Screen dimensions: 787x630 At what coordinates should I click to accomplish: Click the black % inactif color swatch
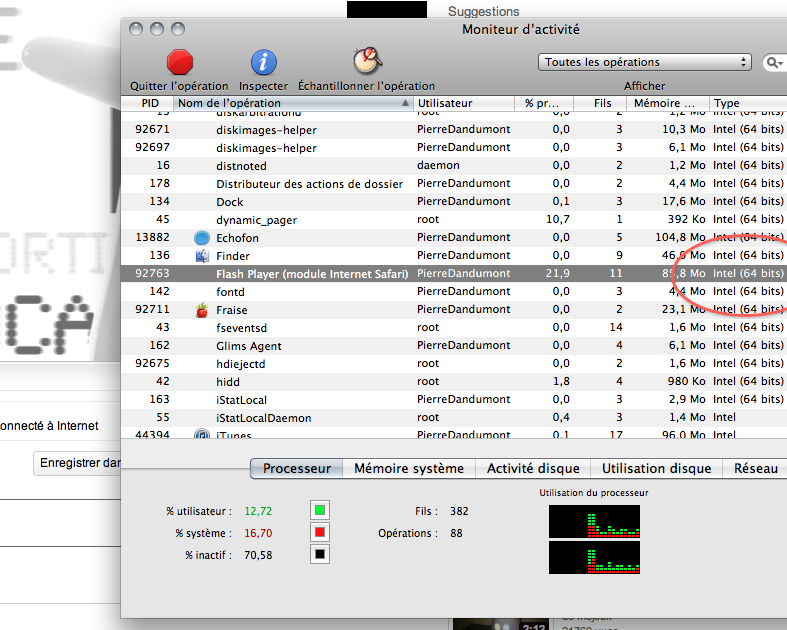click(319, 555)
